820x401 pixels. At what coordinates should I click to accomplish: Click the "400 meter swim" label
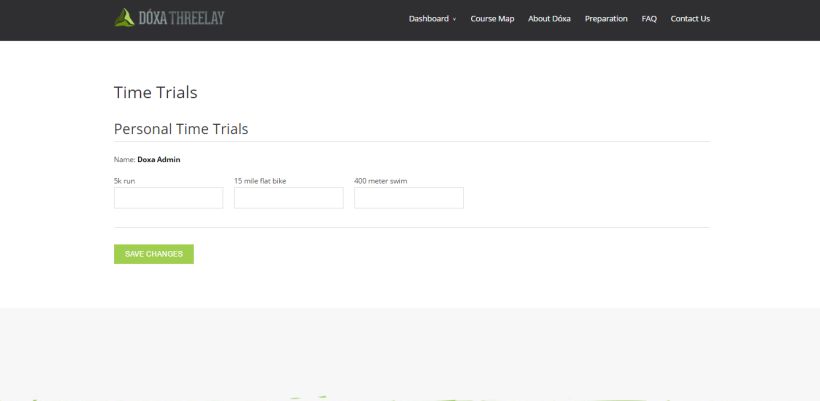point(380,181)
